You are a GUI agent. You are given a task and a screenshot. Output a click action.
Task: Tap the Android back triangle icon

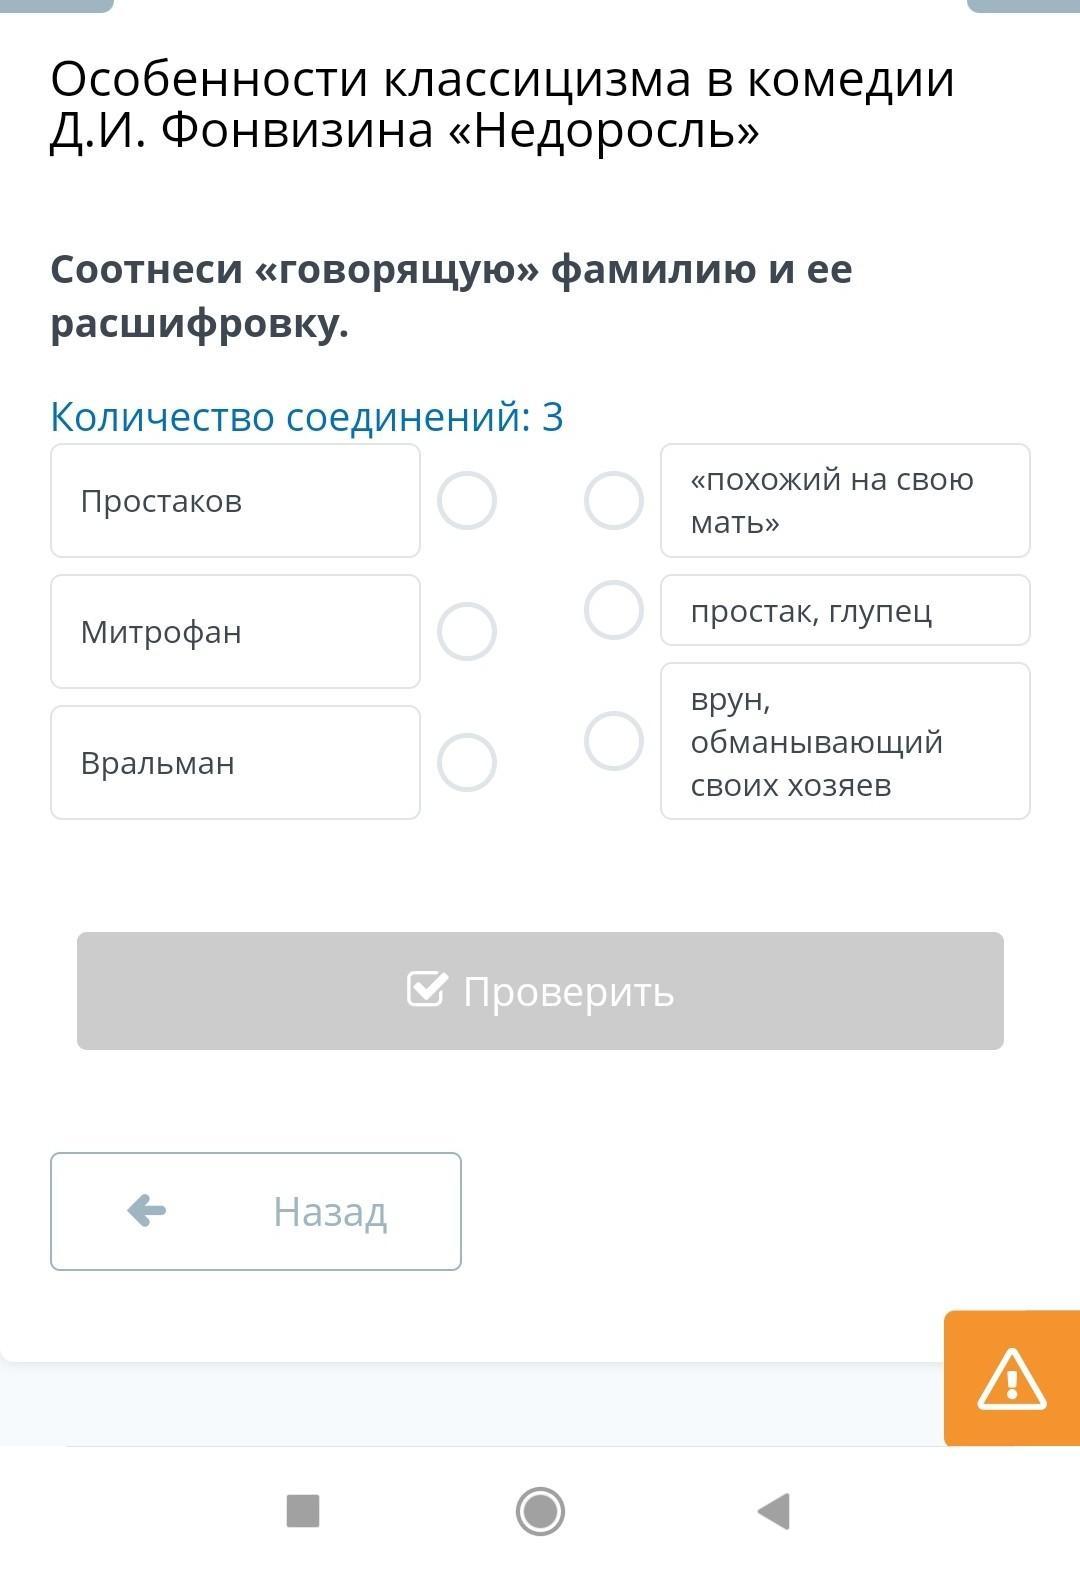(x=775, y=1510)
